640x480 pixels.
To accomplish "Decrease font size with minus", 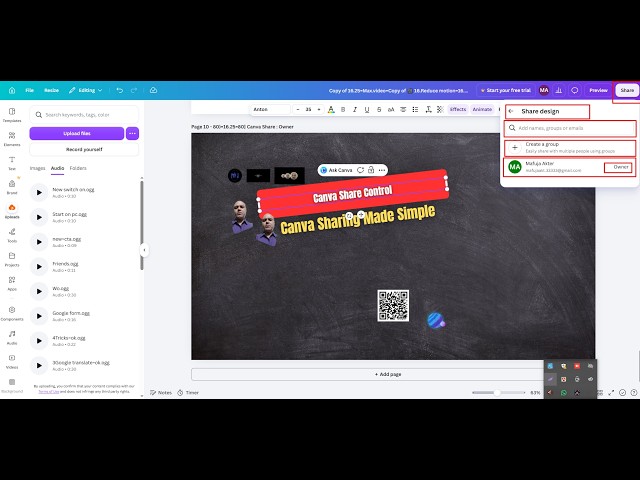I will coord(298,109).
